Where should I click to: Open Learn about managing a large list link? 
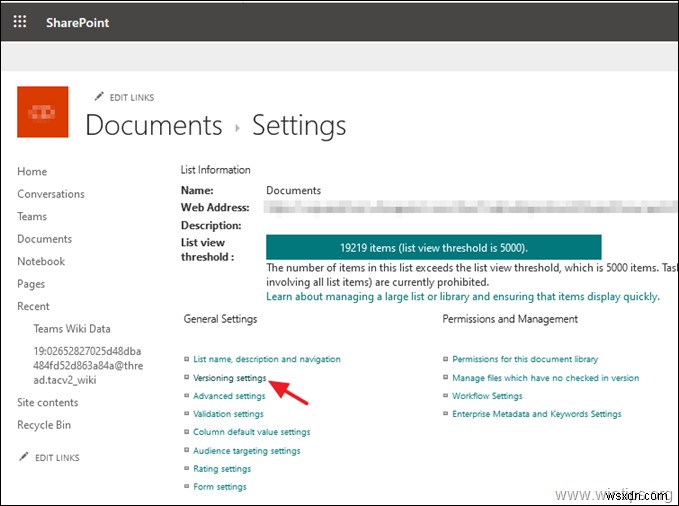(462, 297)
